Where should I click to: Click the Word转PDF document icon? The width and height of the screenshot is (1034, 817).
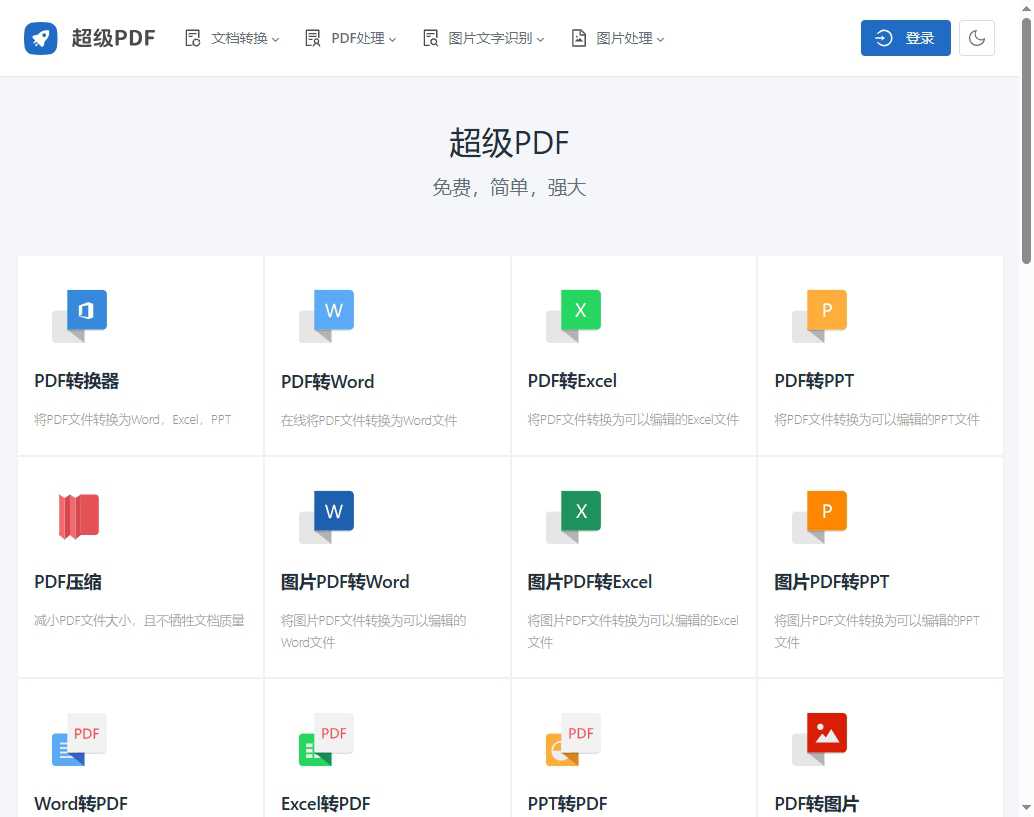coord(80,740)
